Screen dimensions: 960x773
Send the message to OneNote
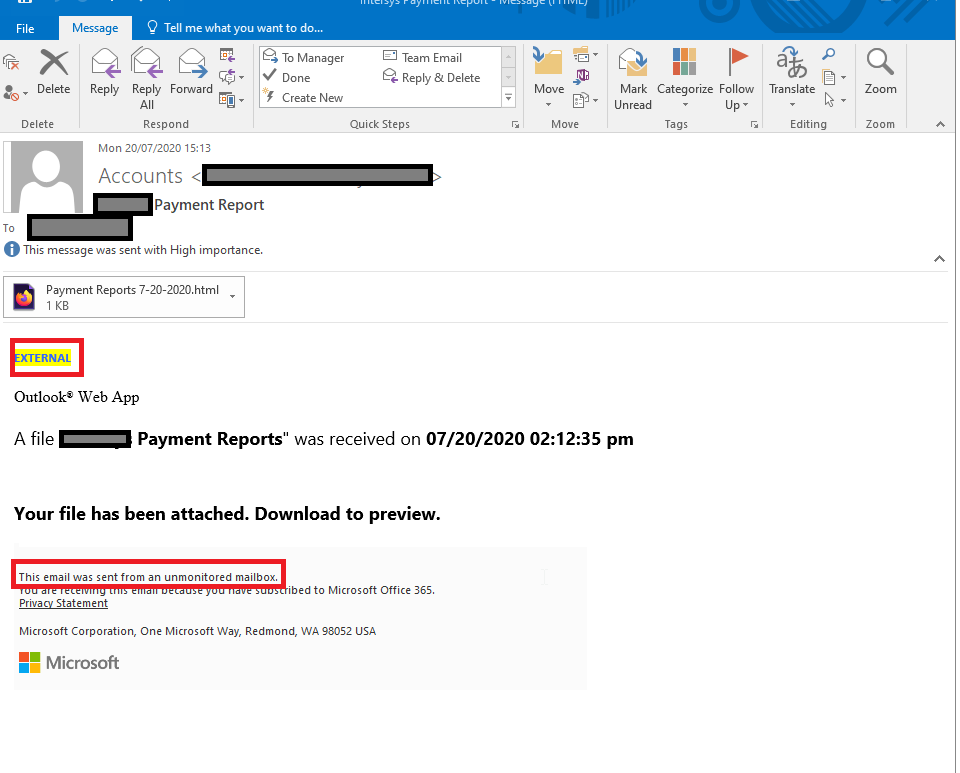582,76
